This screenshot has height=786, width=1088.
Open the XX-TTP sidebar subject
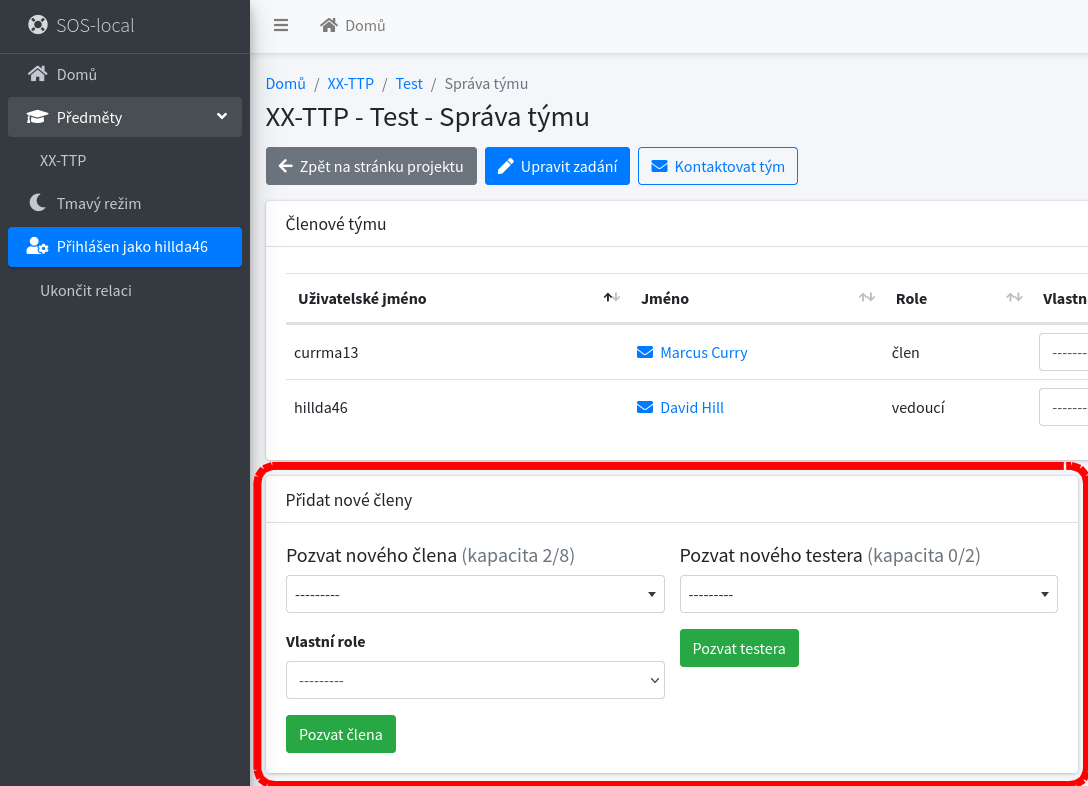pyautogui.click(x=125, y=160)
